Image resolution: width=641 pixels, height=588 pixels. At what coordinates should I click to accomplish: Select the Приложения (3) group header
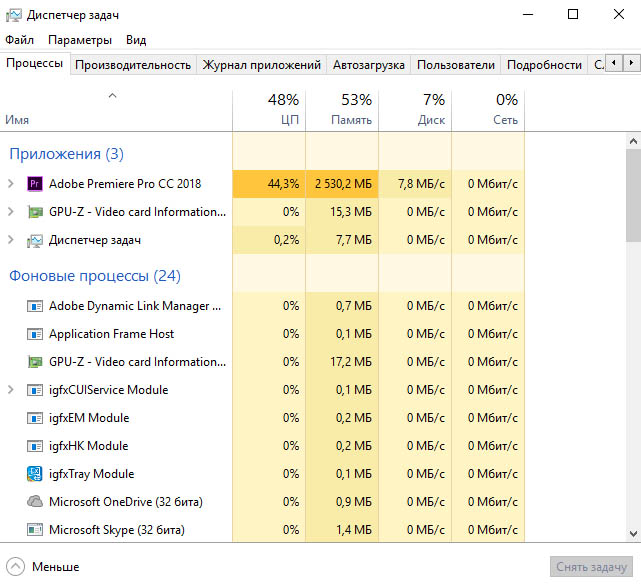tap(66, 154)
